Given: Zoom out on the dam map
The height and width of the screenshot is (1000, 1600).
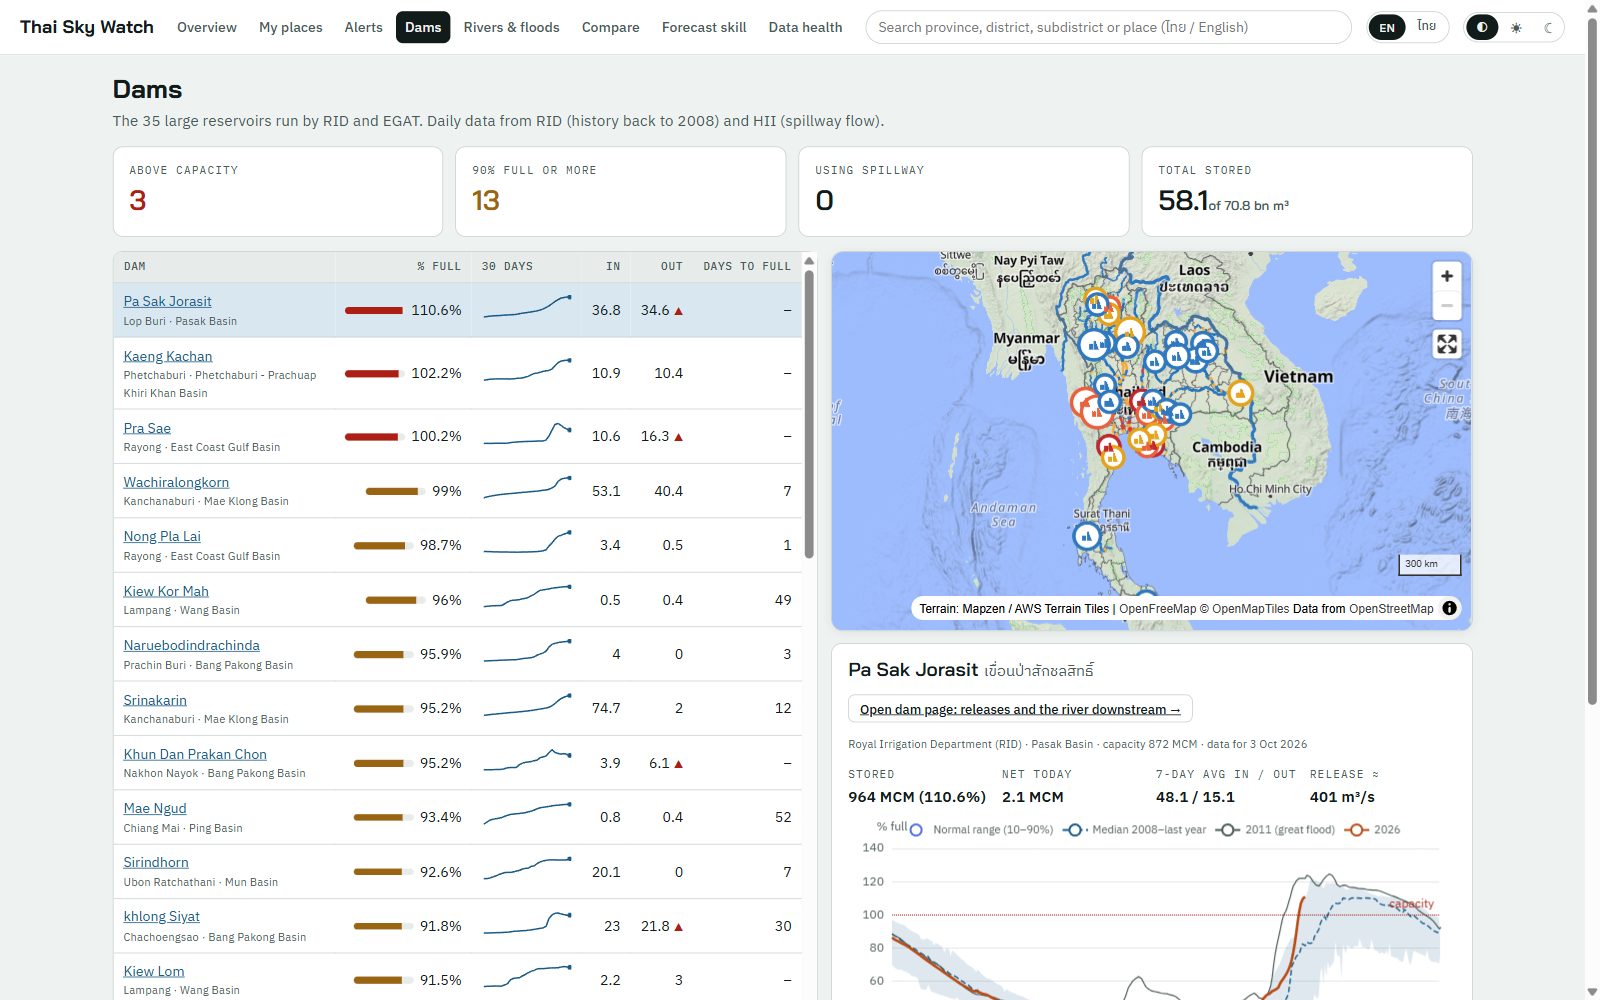Looking at the screenshot, I should pos(1446,305).
